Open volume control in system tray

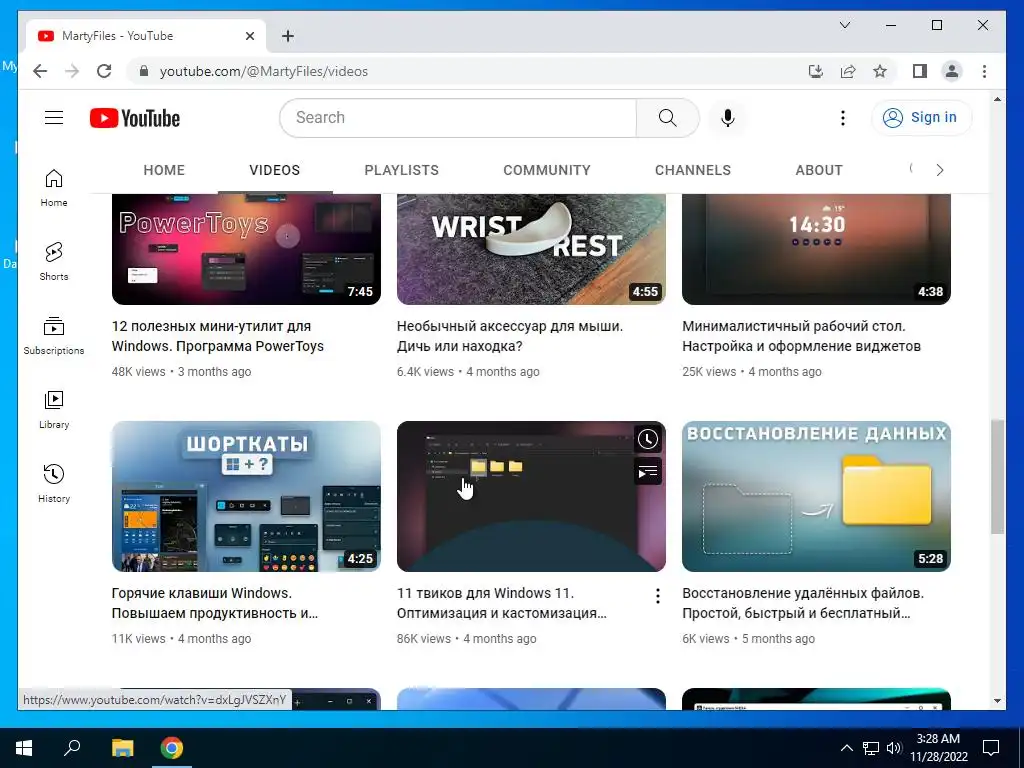click(x=894, y=748)
